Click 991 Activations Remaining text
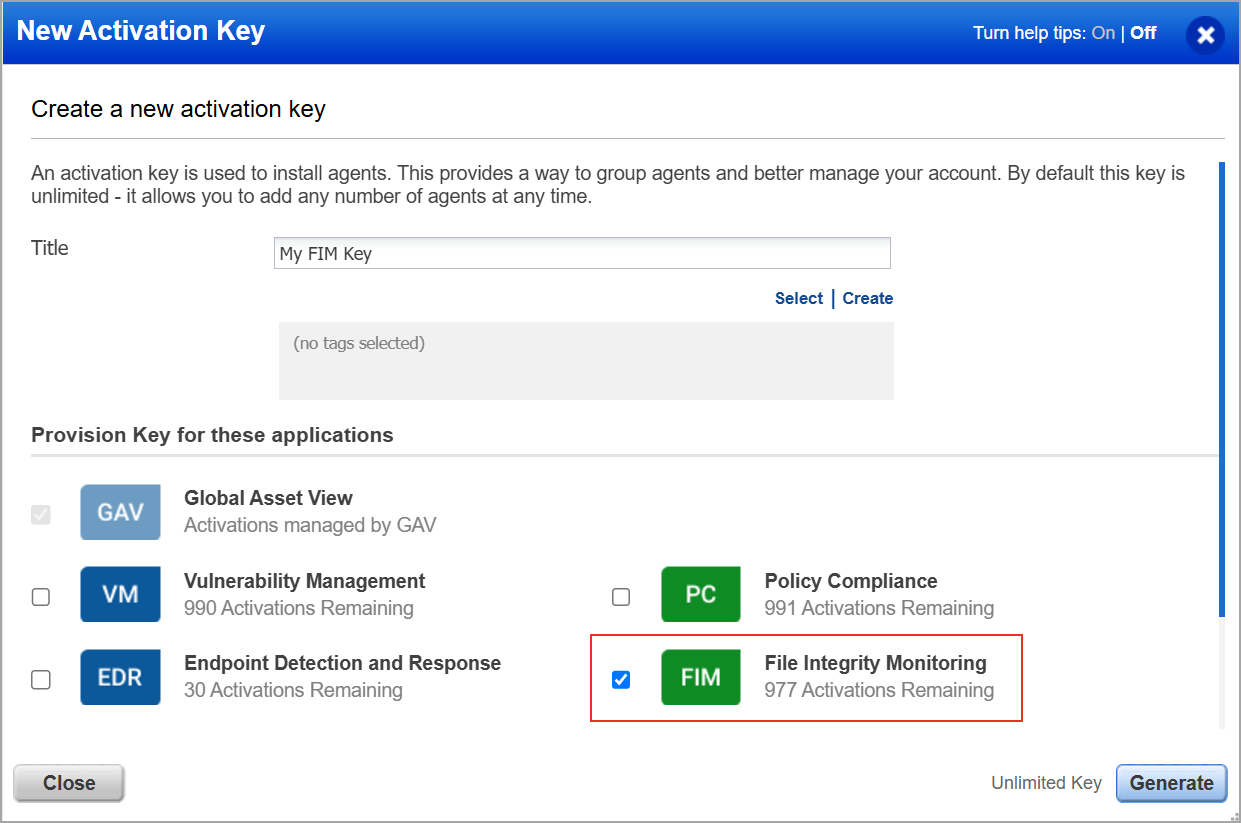The height and width of the screenshot is (823, 1241). [879, 608]
